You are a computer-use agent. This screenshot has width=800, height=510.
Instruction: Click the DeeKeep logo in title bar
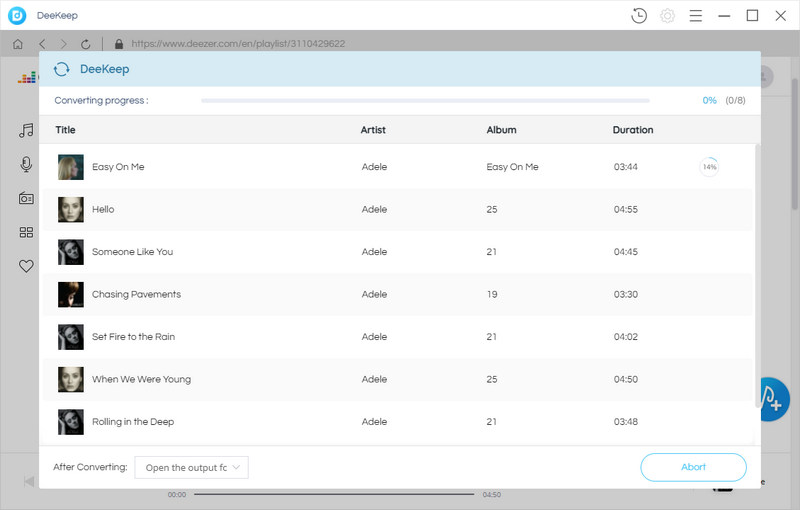click(x=17, y=16)
